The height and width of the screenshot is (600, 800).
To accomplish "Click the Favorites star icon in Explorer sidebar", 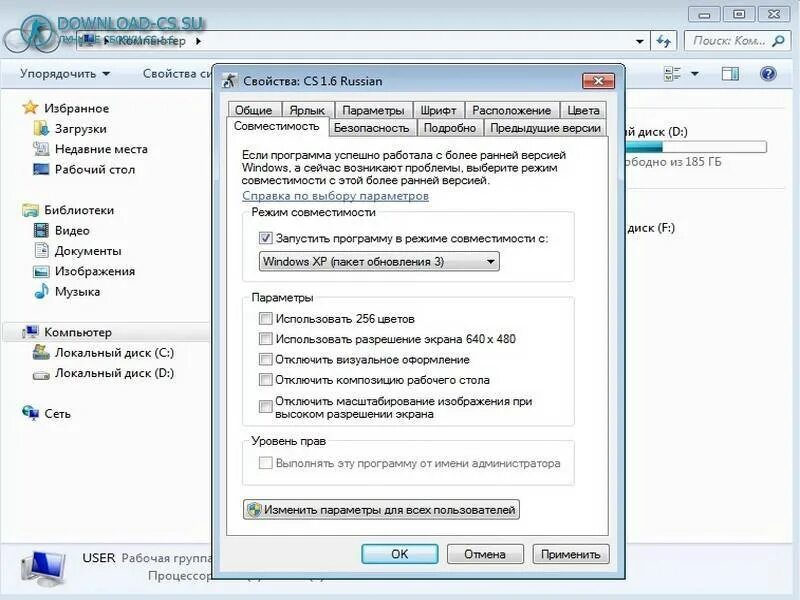I will (30, 108).
